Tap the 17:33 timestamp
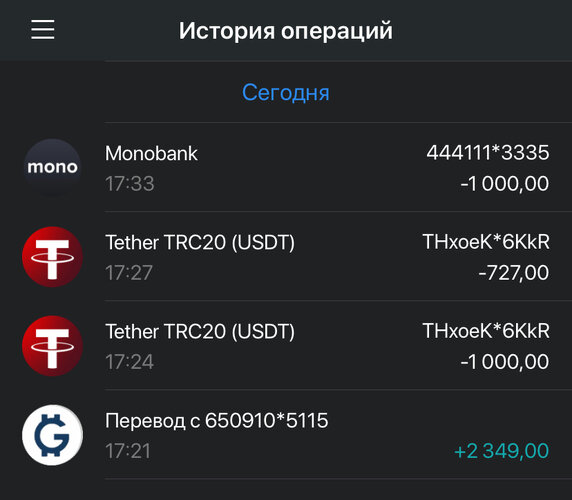The height and width of the screenshot is (500, 572). (130, 183)
